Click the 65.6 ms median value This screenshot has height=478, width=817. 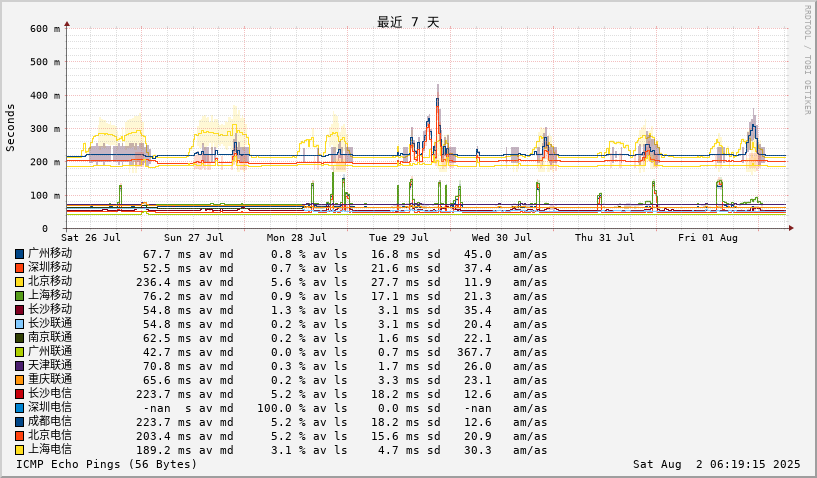click(x=167, y=381)
